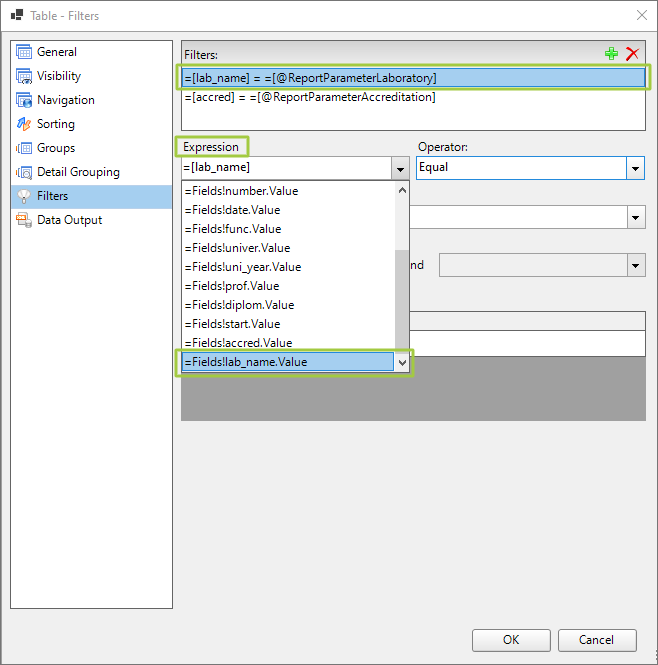This screenshot has height=665, width=658.
Task: Select the accred filter row
Action: (310, 97)
